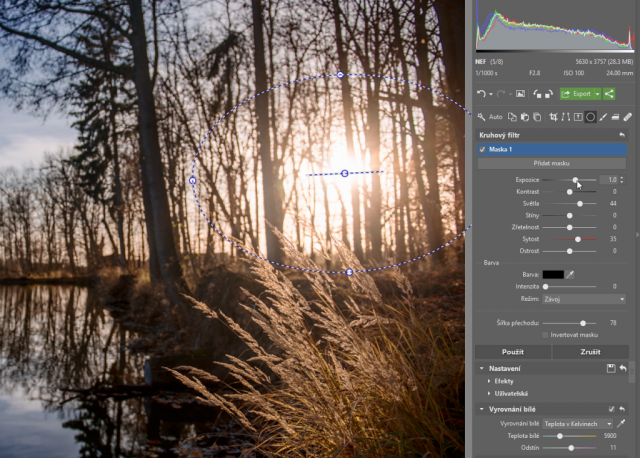
Task: Toggle the Vyrovnání bílé section checkbox
Action: coord(611,409)
